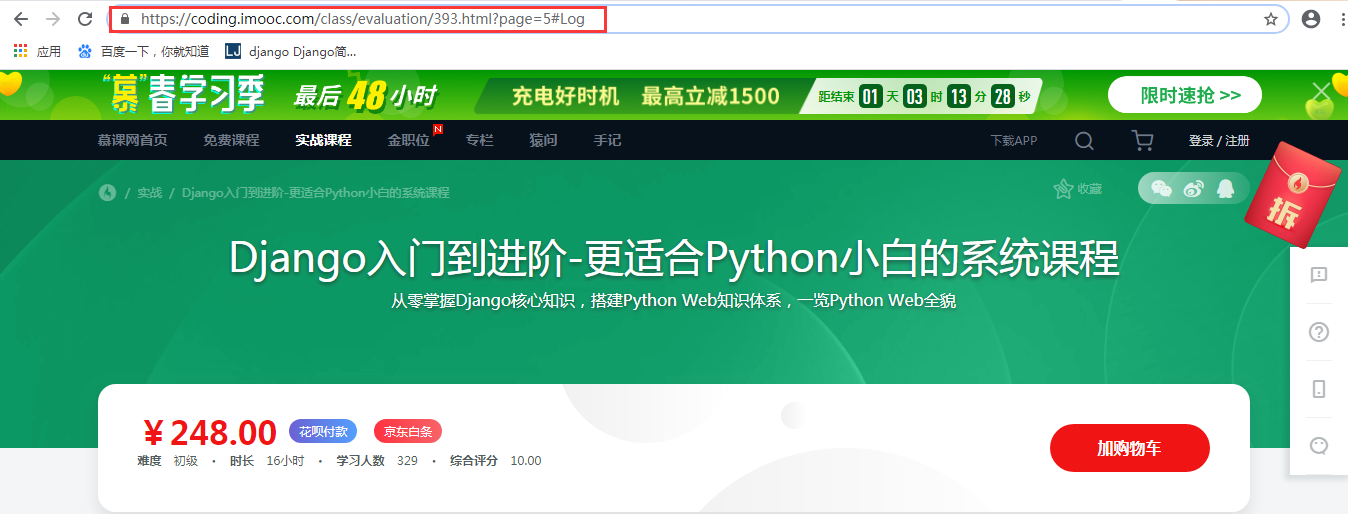Open 手记 in the navigation bar
1348x514 pixels.
tap(607, 140)
